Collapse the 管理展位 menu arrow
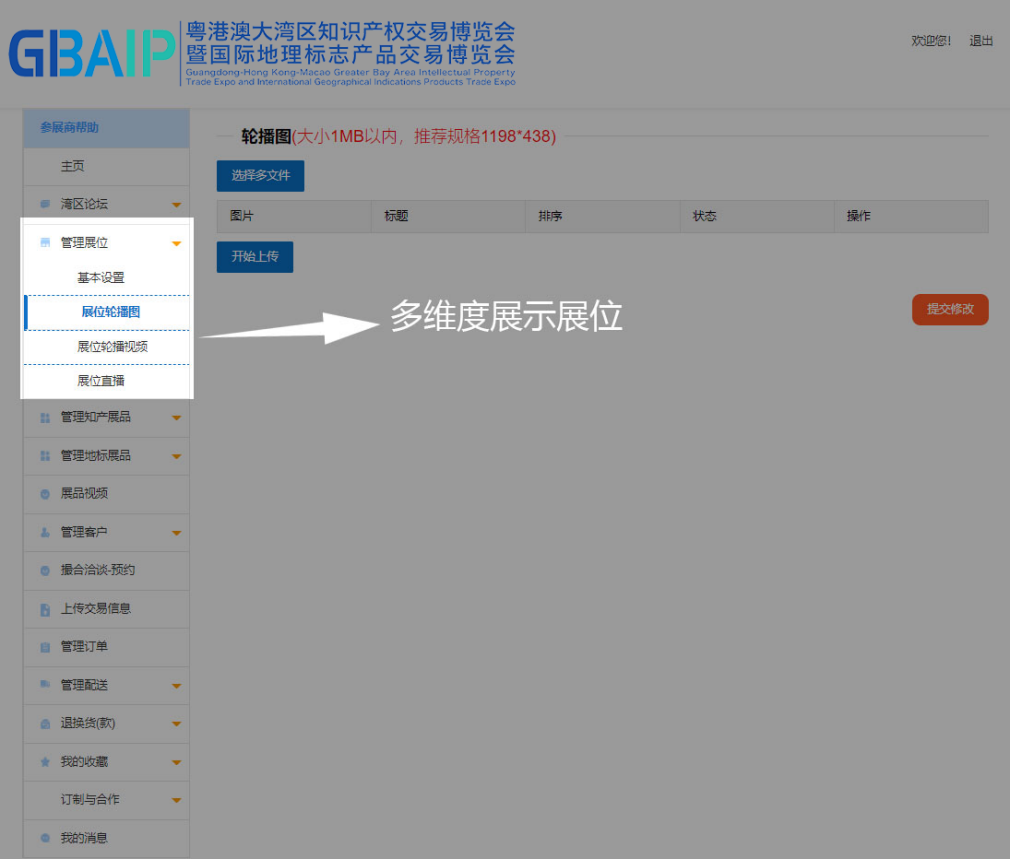The width and height of the screenshot is (1010, 859). 176,243
